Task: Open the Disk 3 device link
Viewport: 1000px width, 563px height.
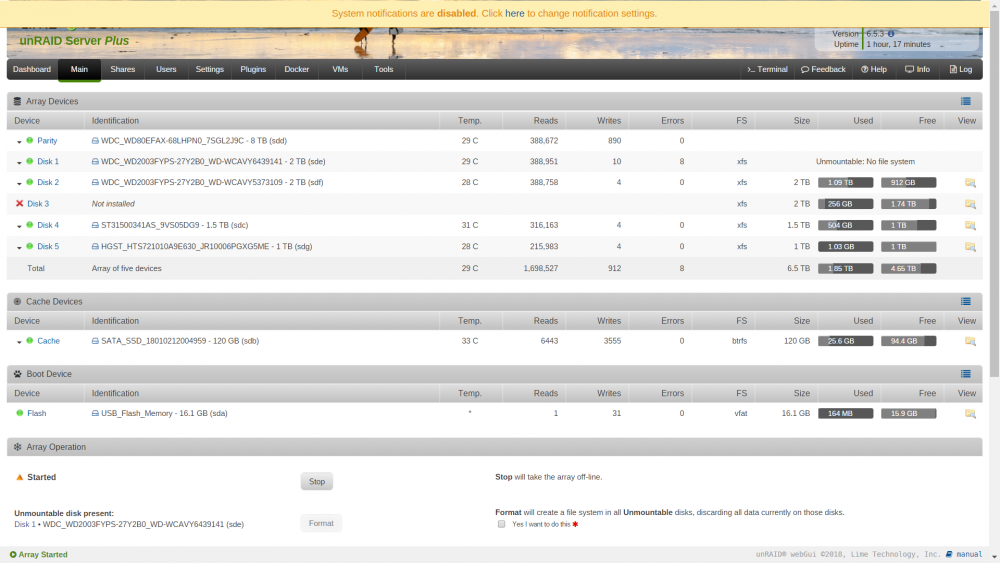Action: (x=38, y=204)
